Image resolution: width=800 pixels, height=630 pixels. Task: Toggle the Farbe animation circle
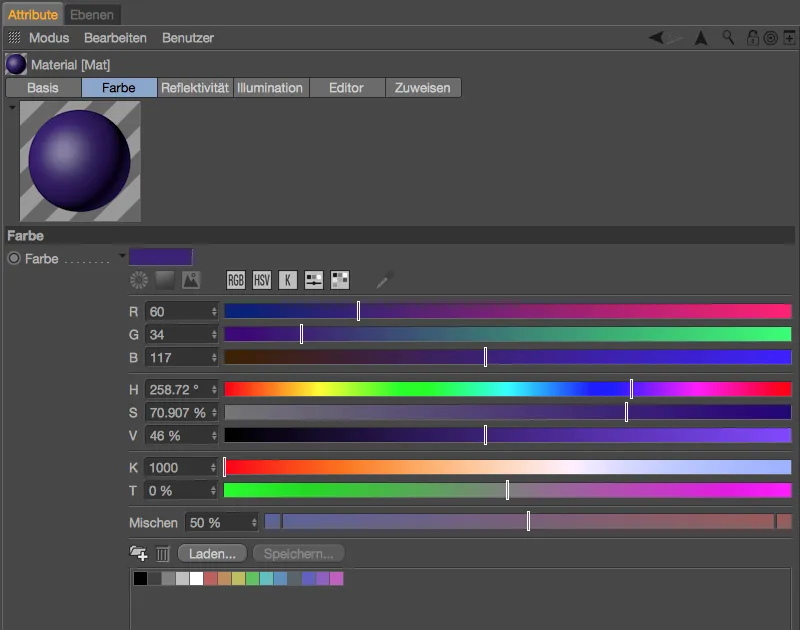14,258
